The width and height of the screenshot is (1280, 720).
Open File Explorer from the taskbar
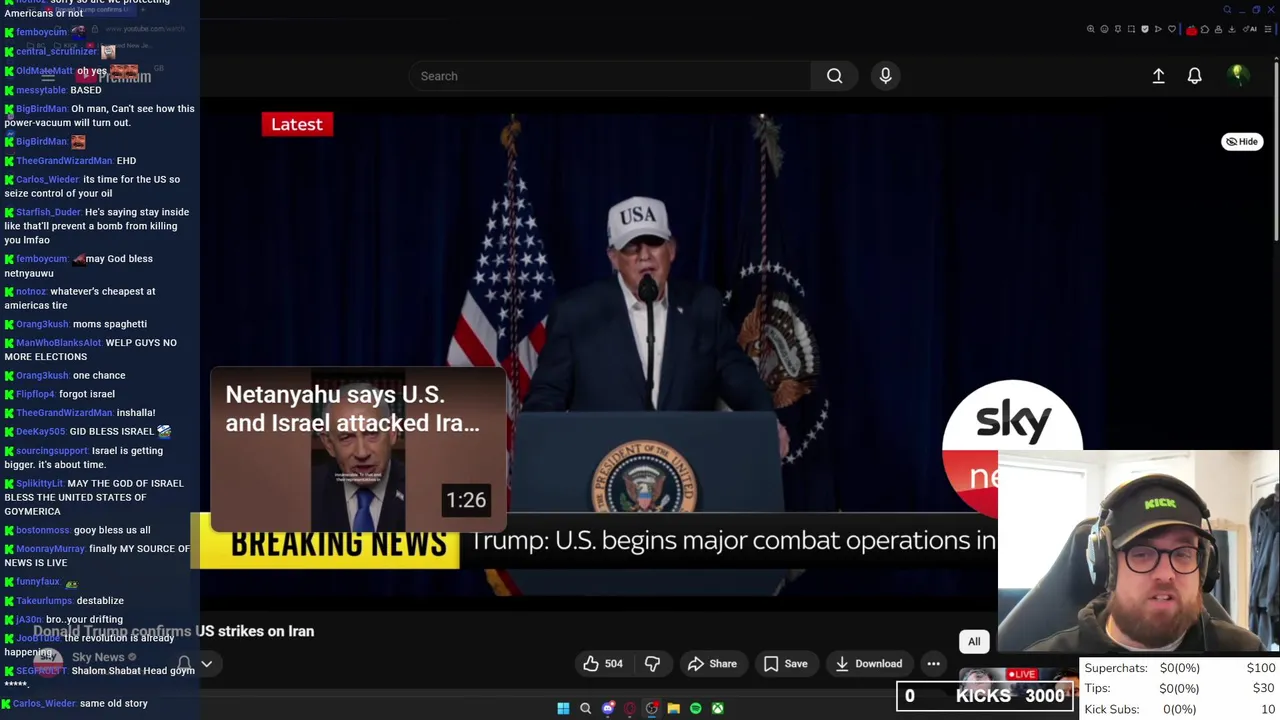click(673, 708)
